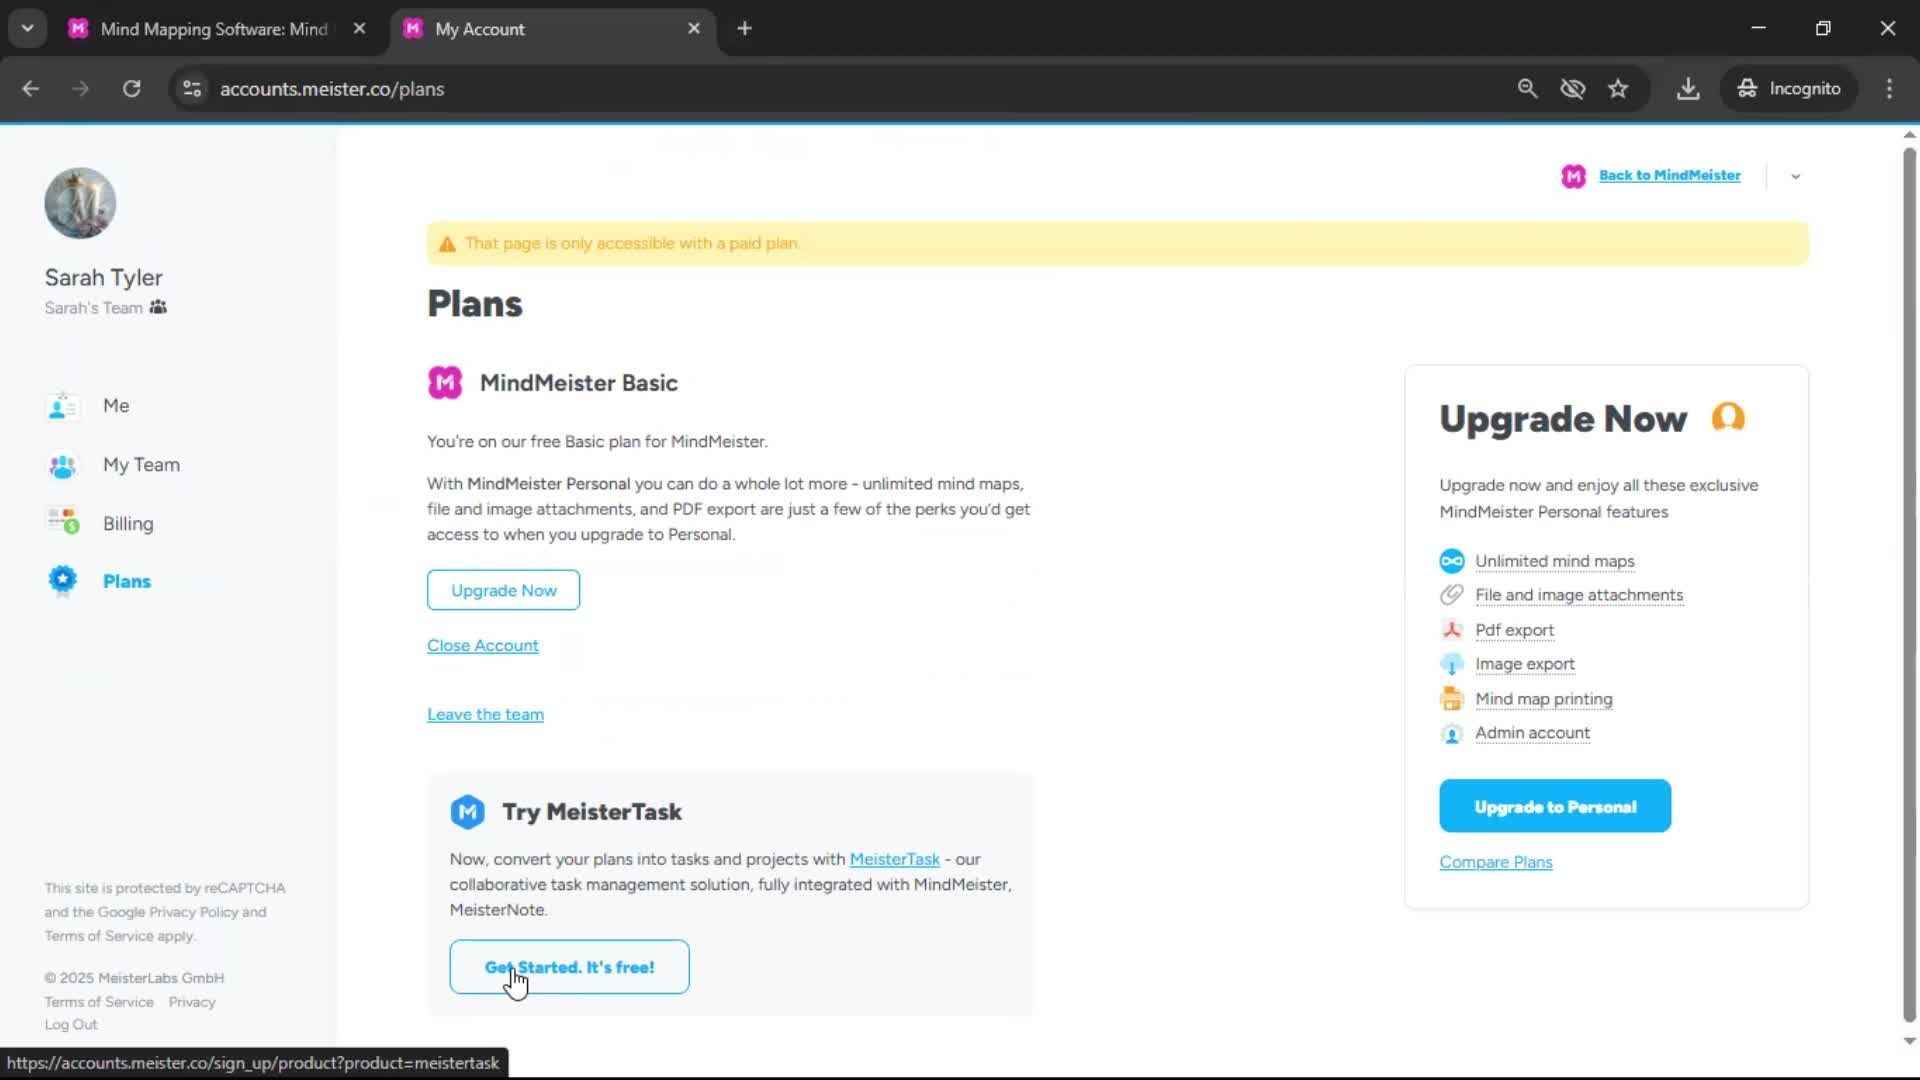This screenshot has width=1920, height=1080.
Task: Click the Terms of Service footer link
Action: 99,1002
